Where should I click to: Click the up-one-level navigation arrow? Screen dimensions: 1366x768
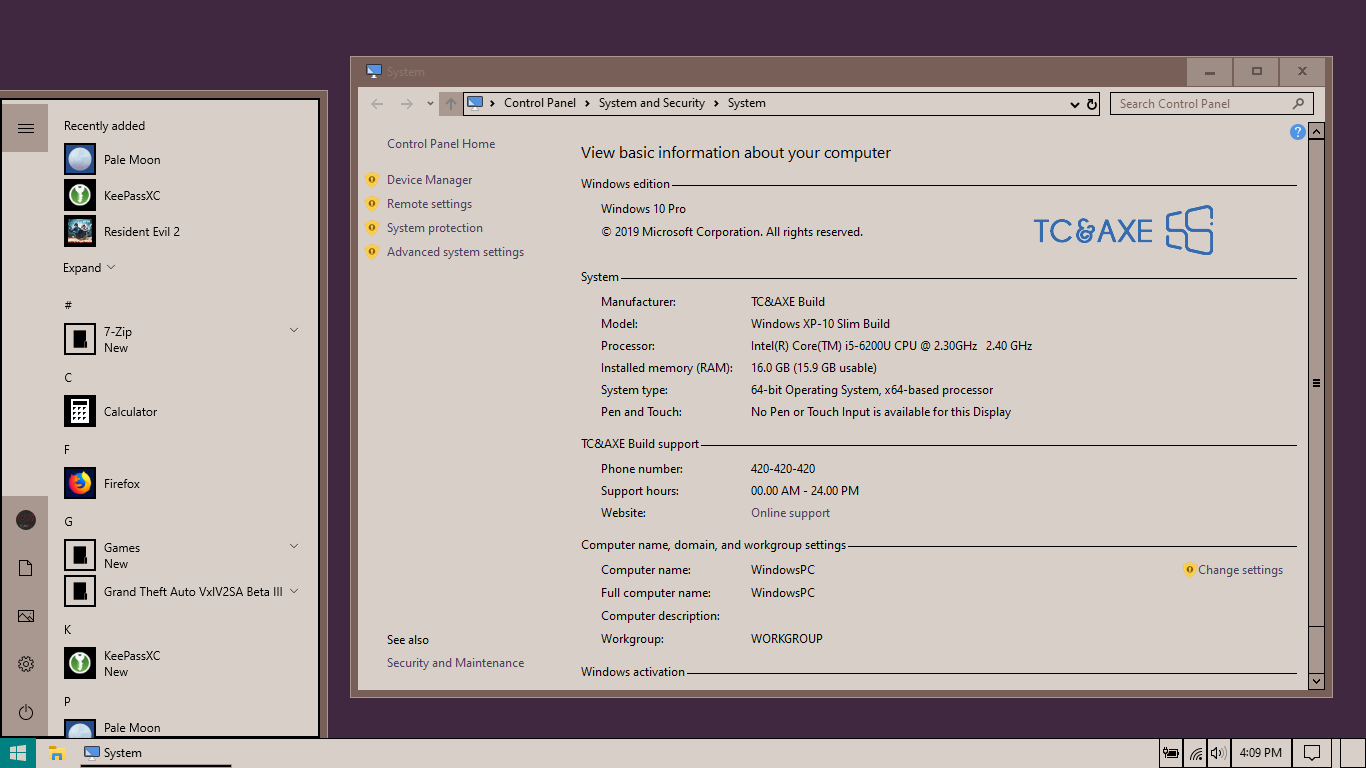(451, 103)
